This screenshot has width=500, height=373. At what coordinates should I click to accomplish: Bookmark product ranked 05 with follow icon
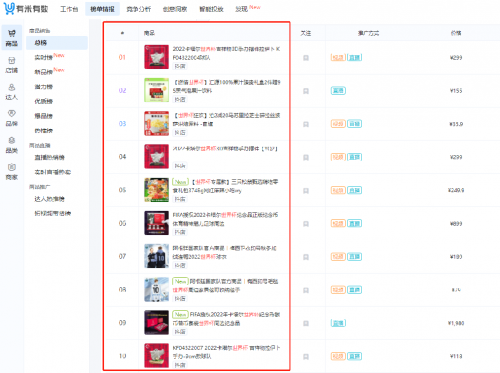pos(306,191)
